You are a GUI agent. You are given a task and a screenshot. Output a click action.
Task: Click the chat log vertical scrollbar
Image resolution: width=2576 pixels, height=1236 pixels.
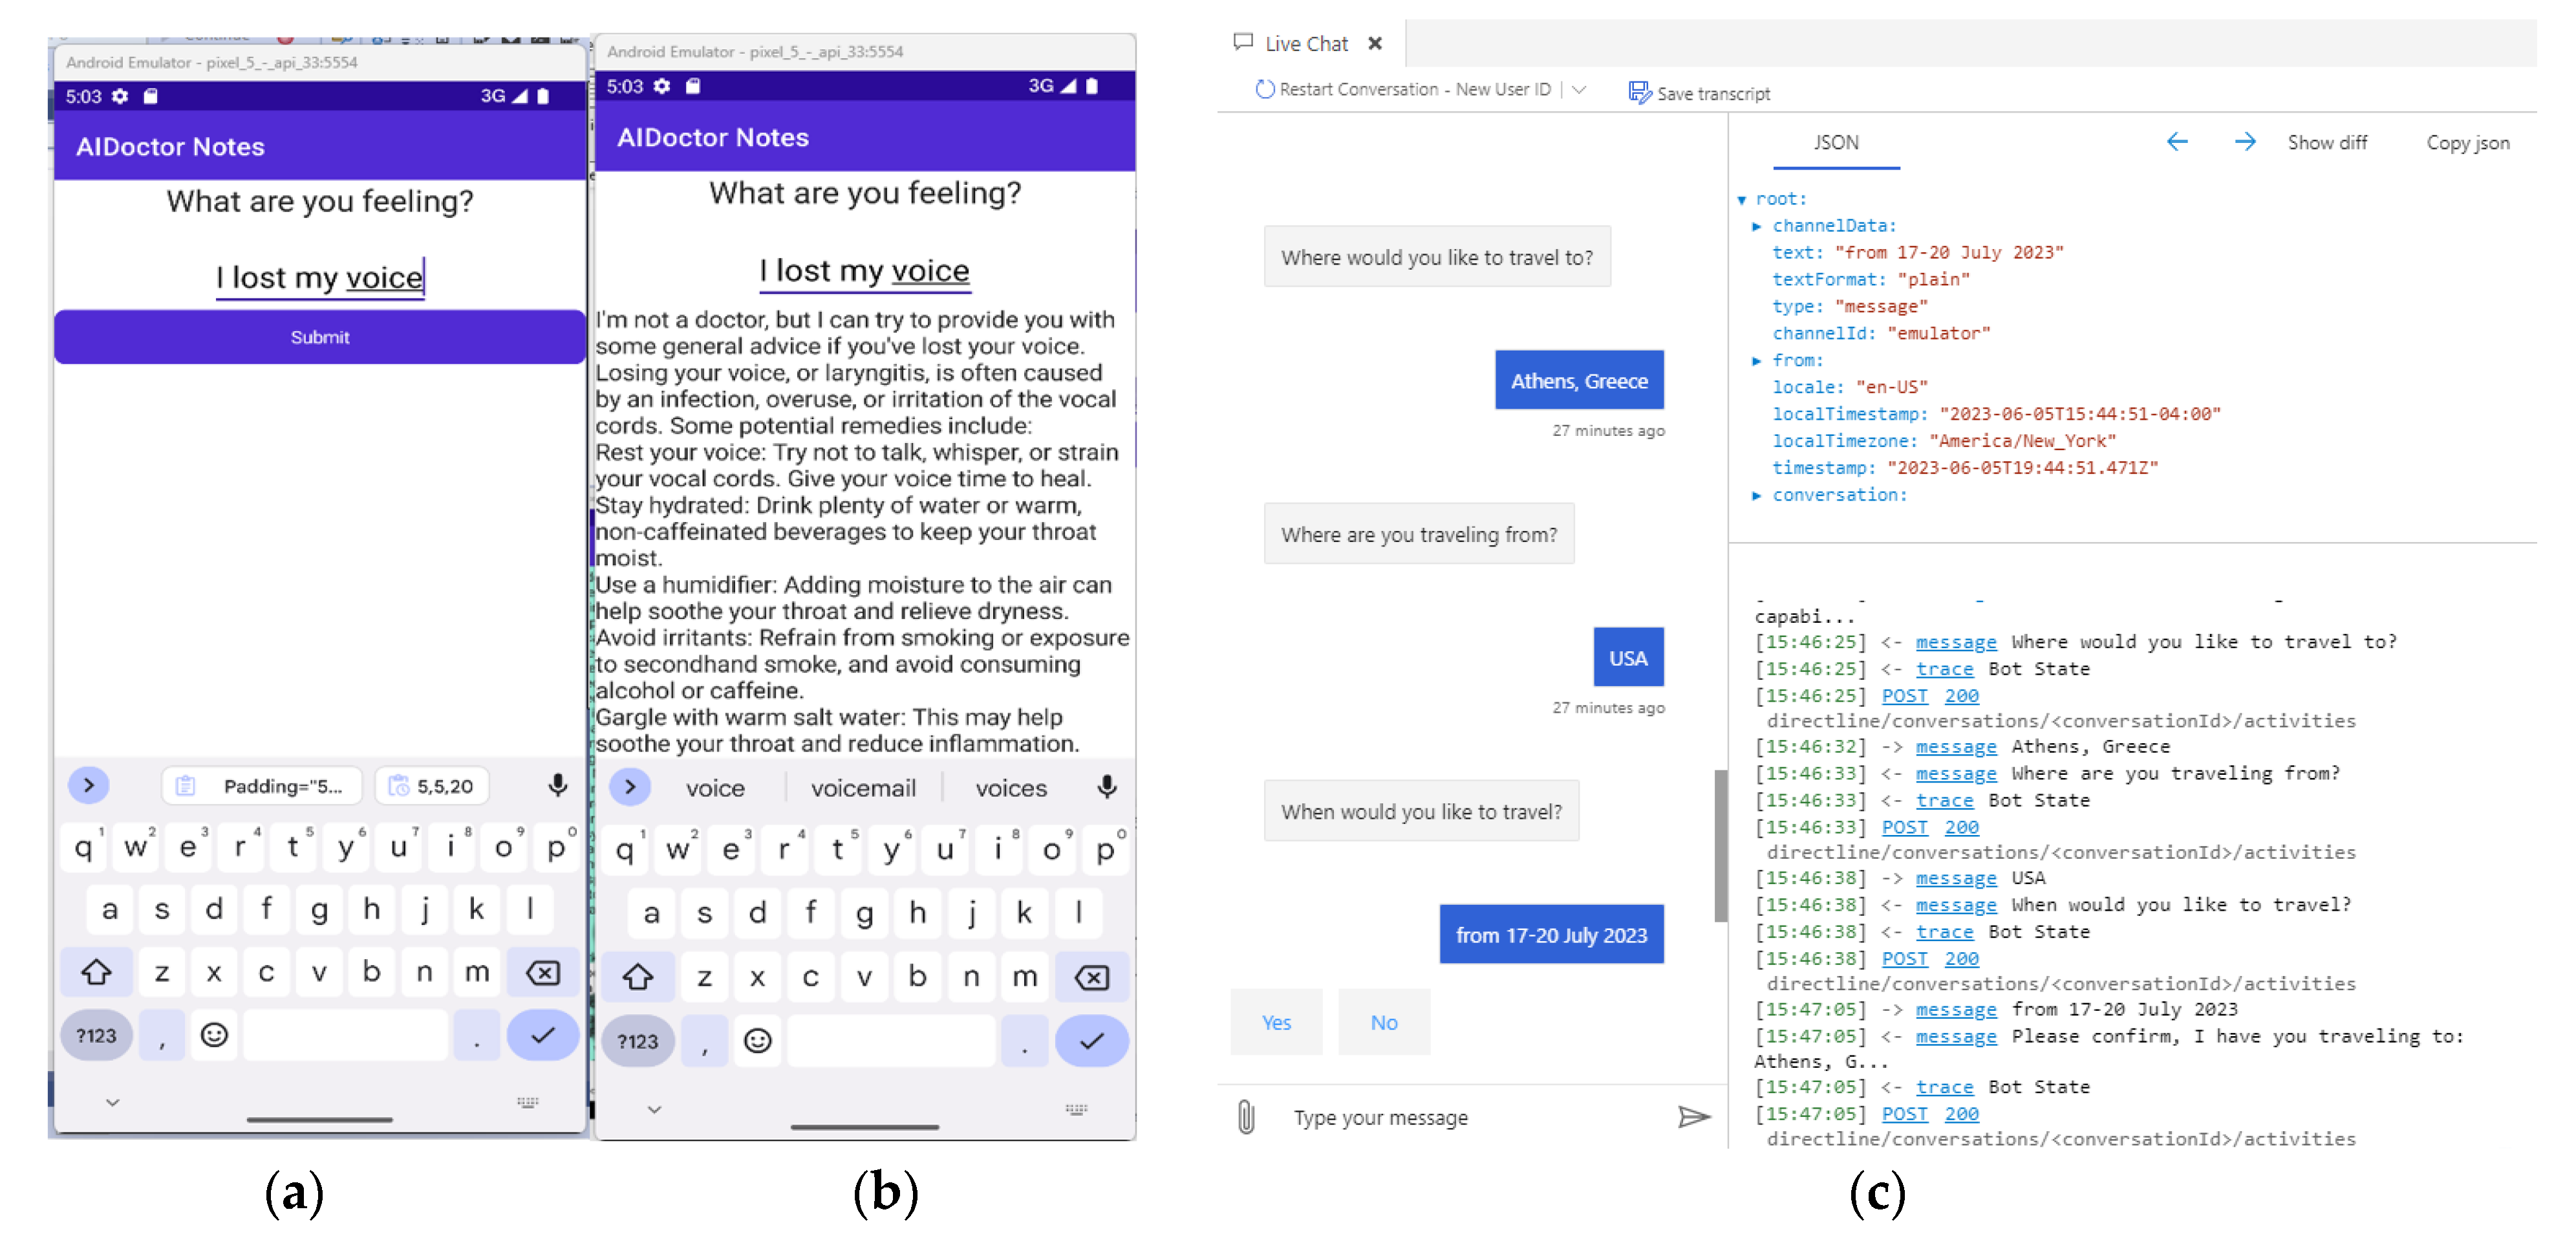[1720, 845]
